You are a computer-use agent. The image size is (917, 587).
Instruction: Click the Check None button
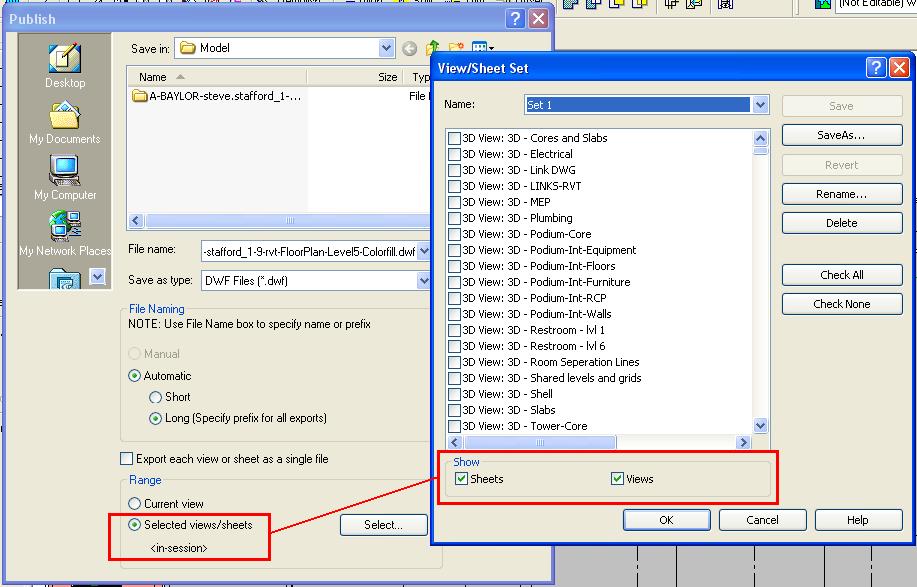pos(842,304)
